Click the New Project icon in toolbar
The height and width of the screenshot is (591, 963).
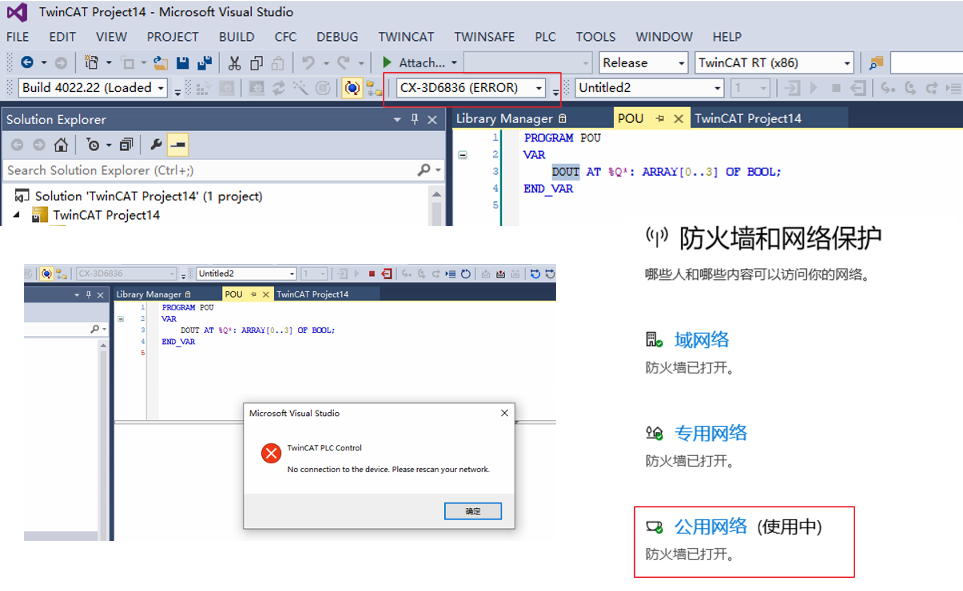[92, 62]
